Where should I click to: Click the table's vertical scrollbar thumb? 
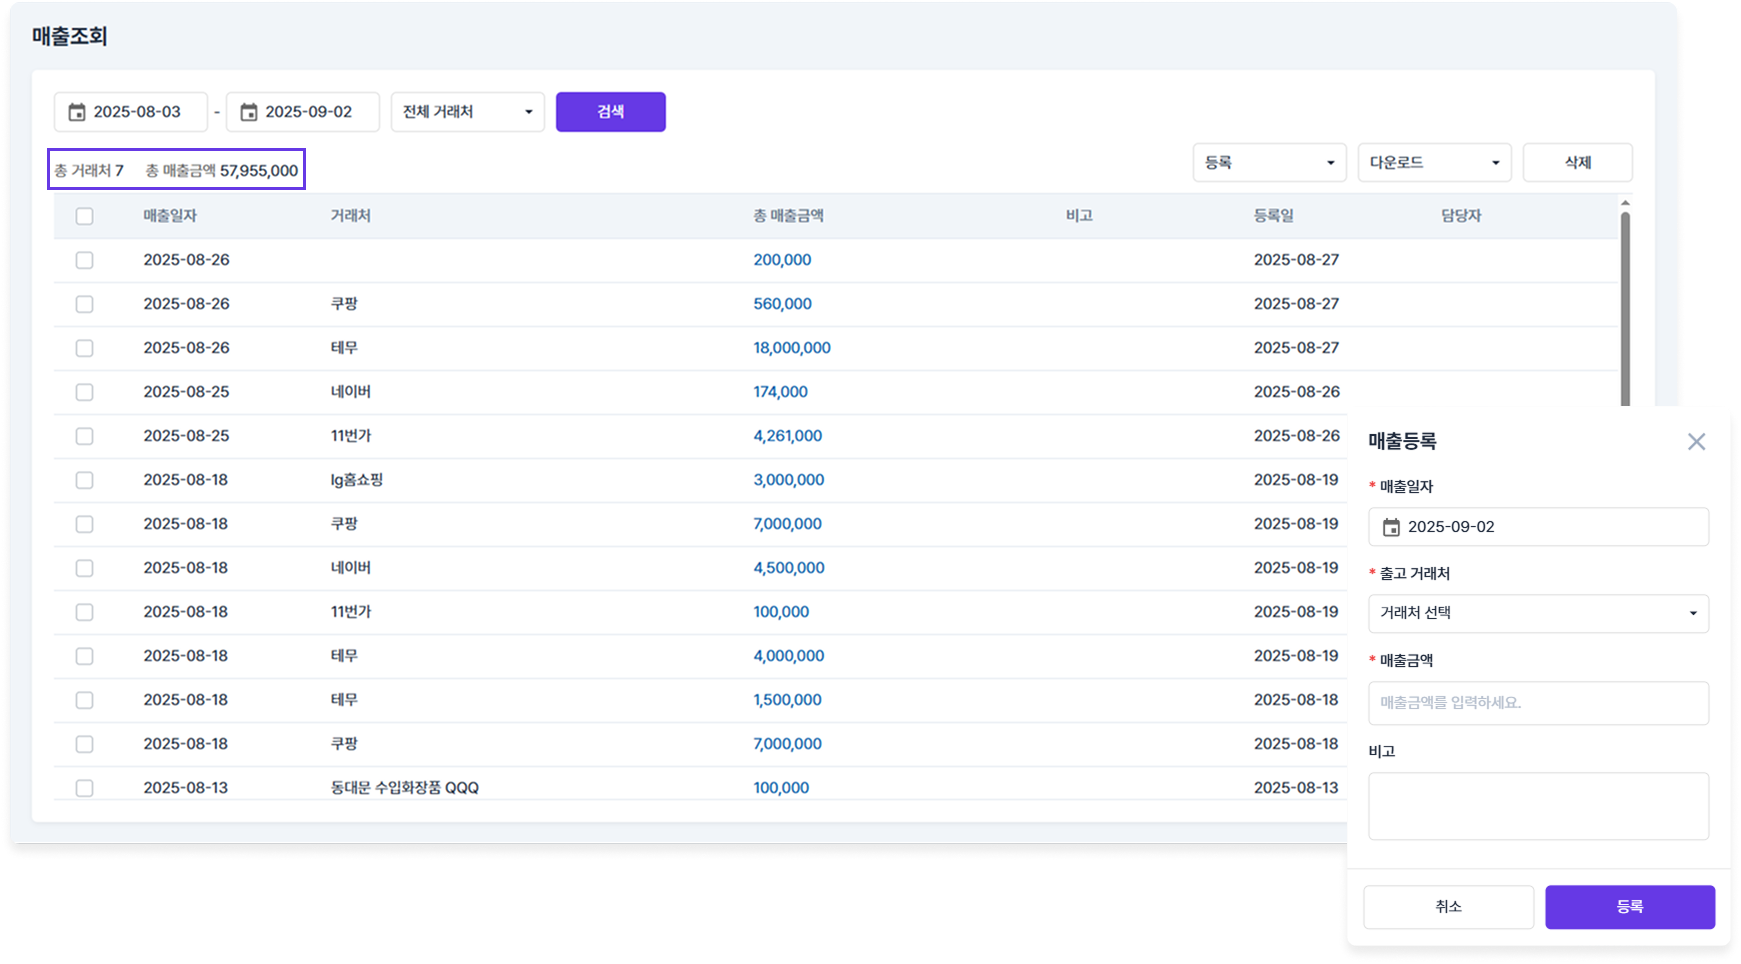click(1625, 310)
